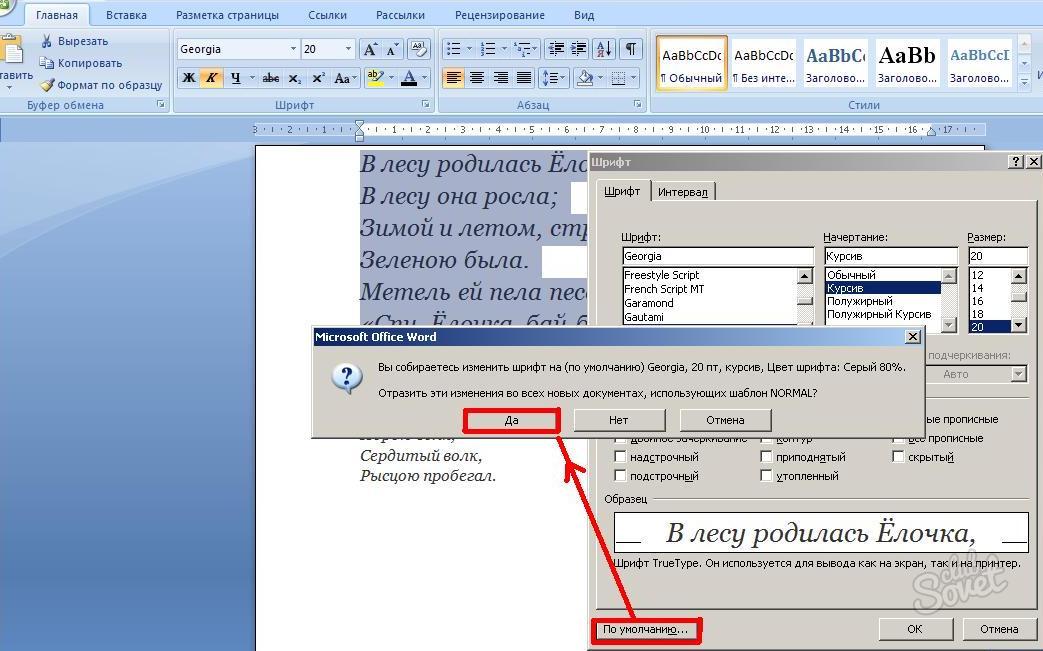
Task: Enable приподнятый checkbox
Action: pos(766,457)
